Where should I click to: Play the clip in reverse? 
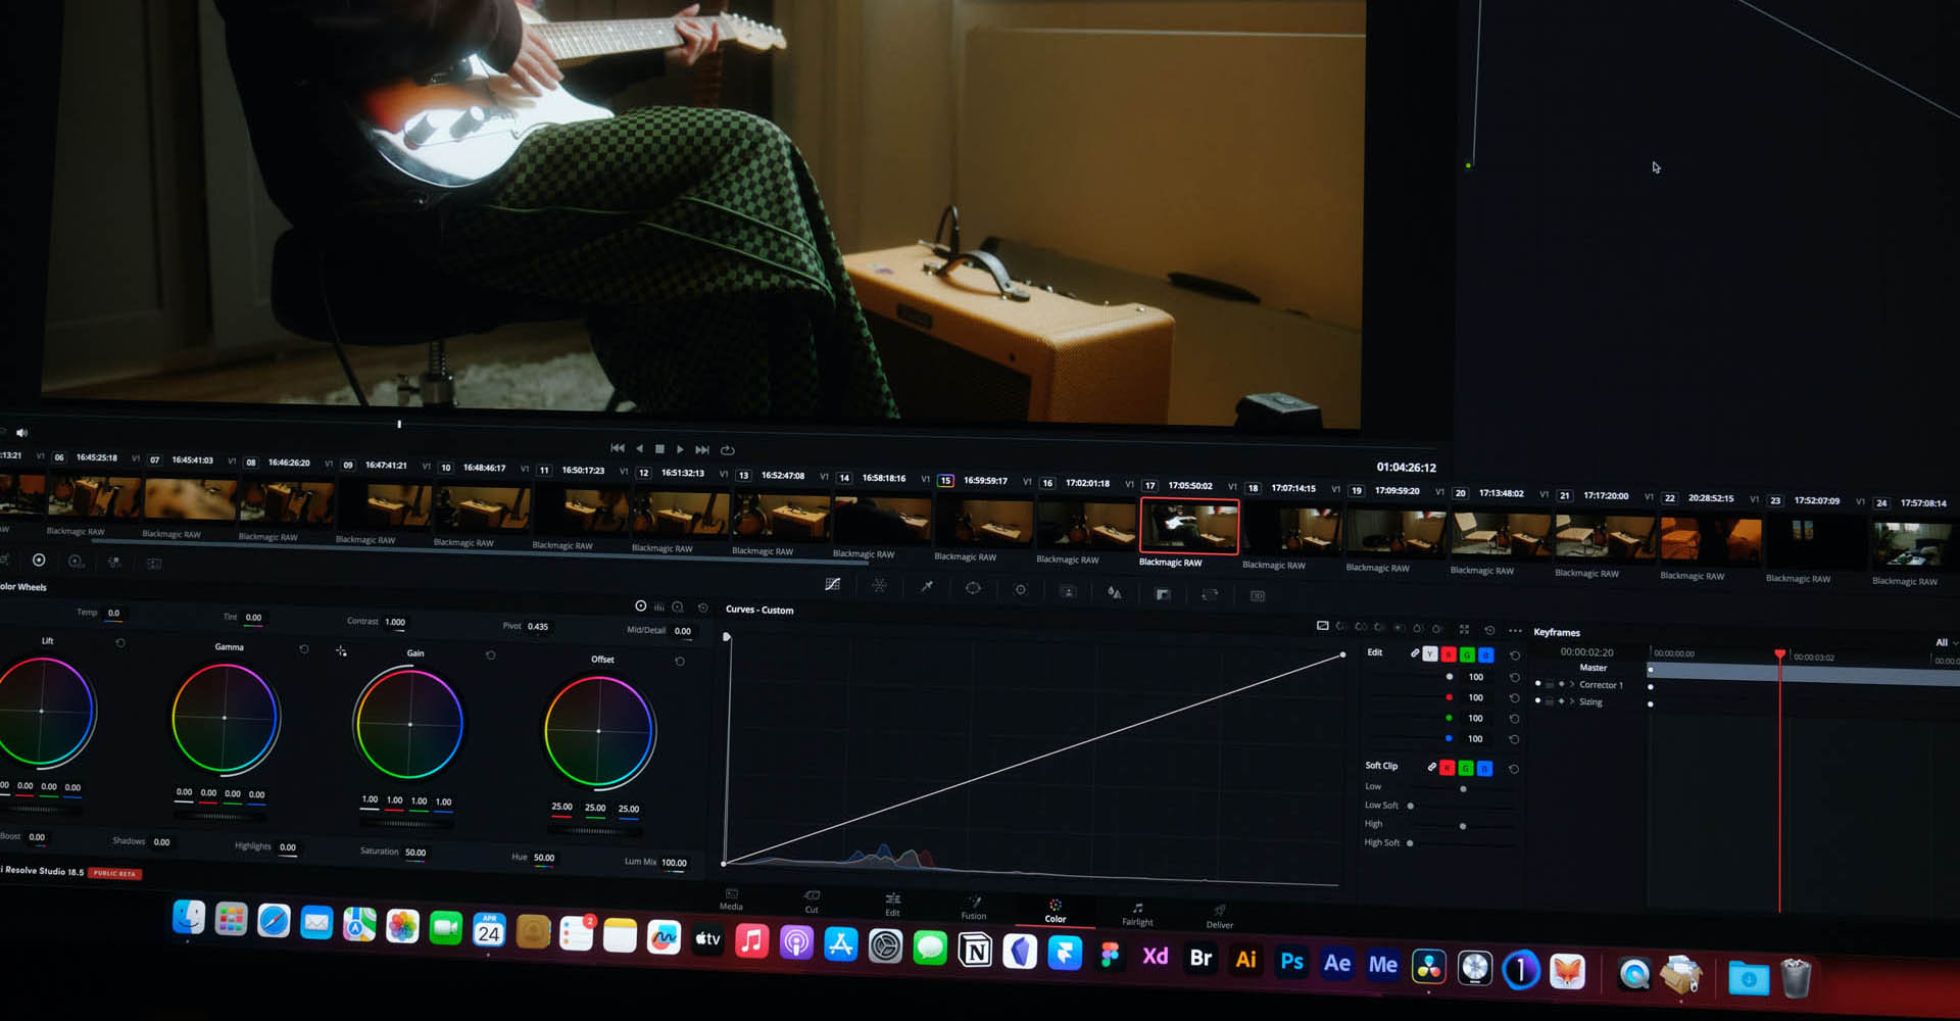coord(639,449)
